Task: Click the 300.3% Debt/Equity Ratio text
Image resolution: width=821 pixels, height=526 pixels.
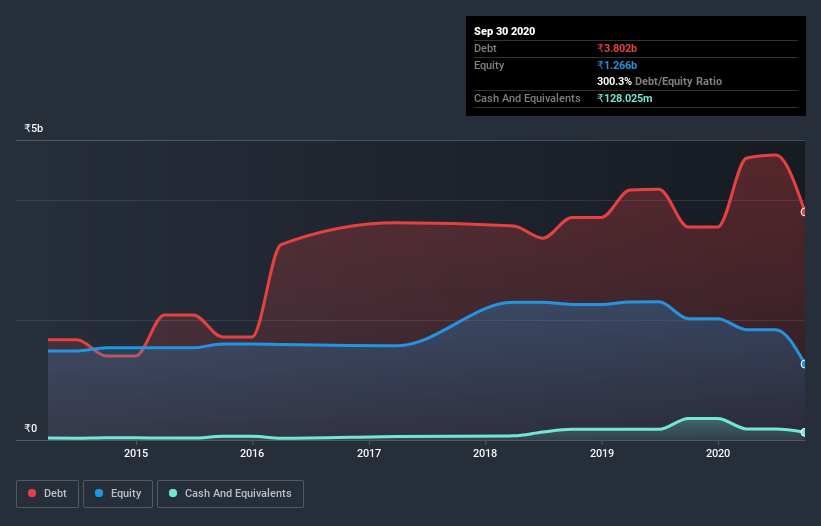Action: [660, 81]
